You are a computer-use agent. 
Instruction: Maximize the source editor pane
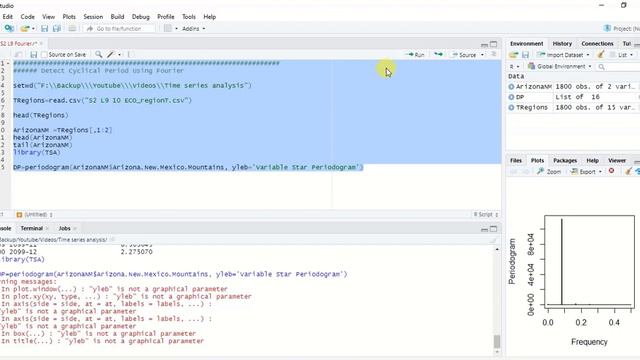pos(493,44)
